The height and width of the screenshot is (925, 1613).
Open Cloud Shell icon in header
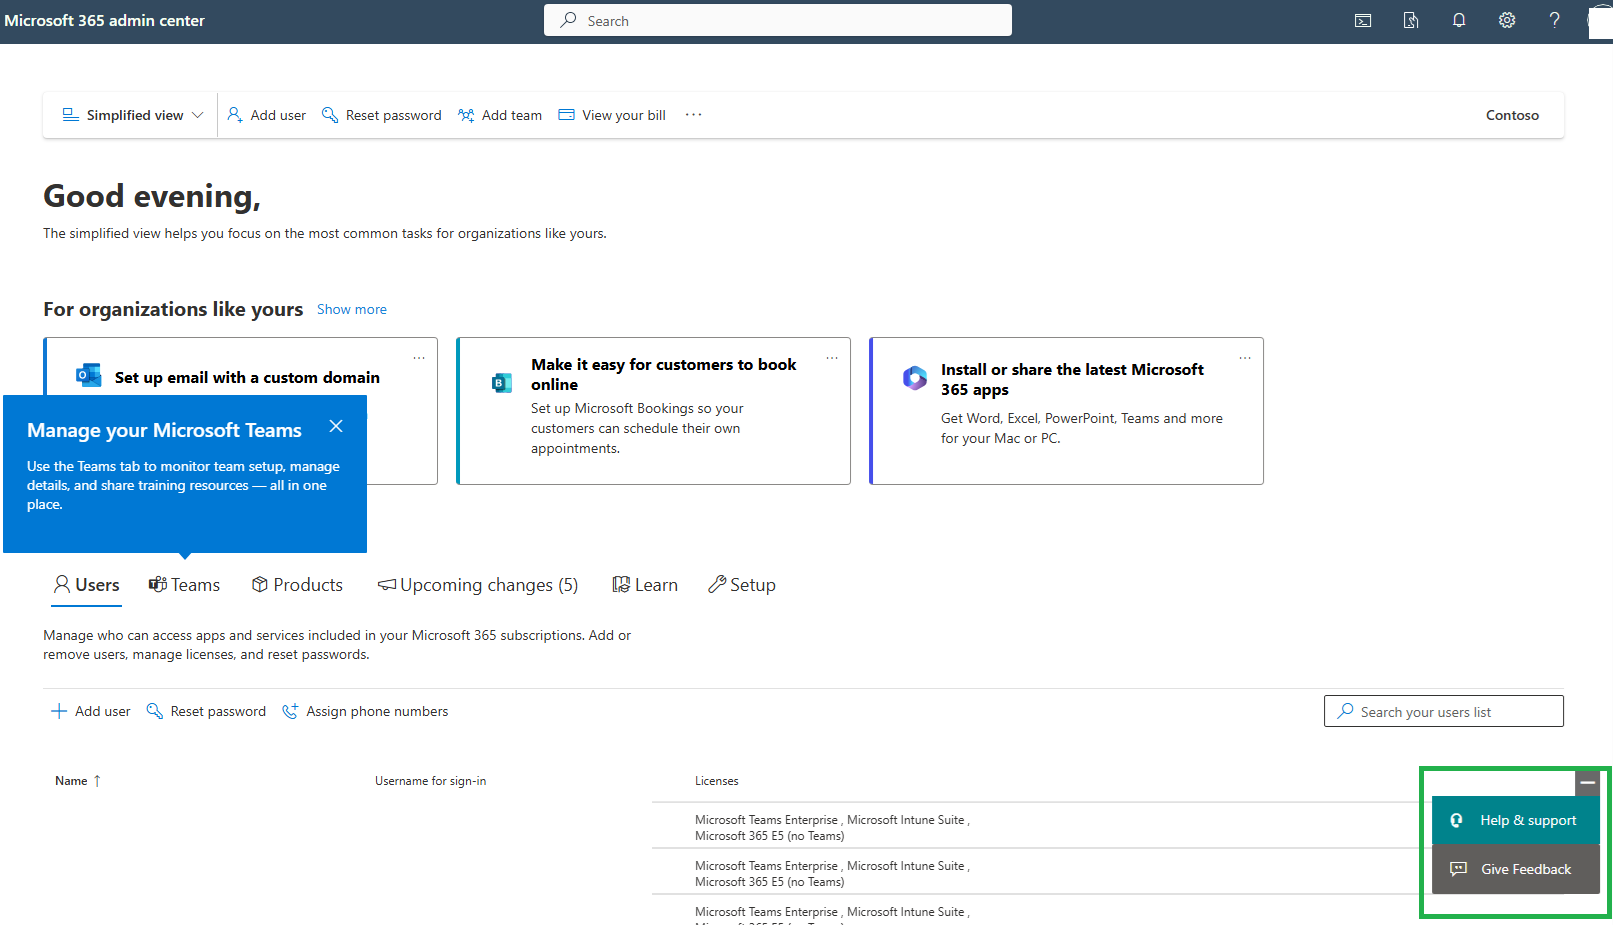[1363, 20]
